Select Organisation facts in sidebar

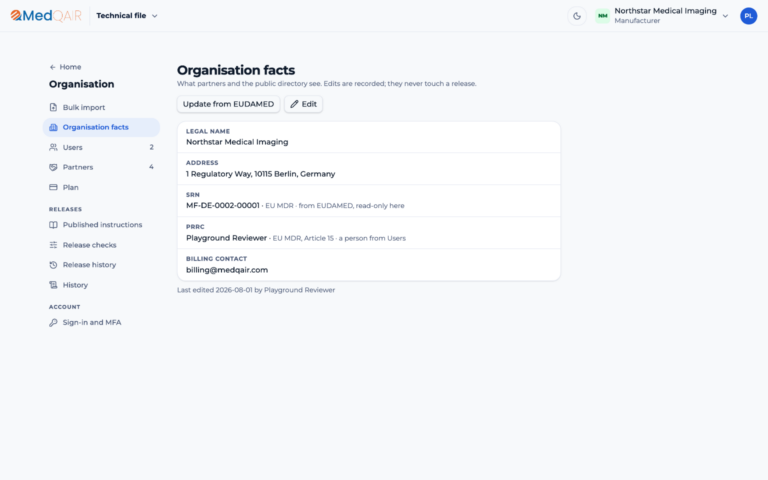(x=101, y=127)
